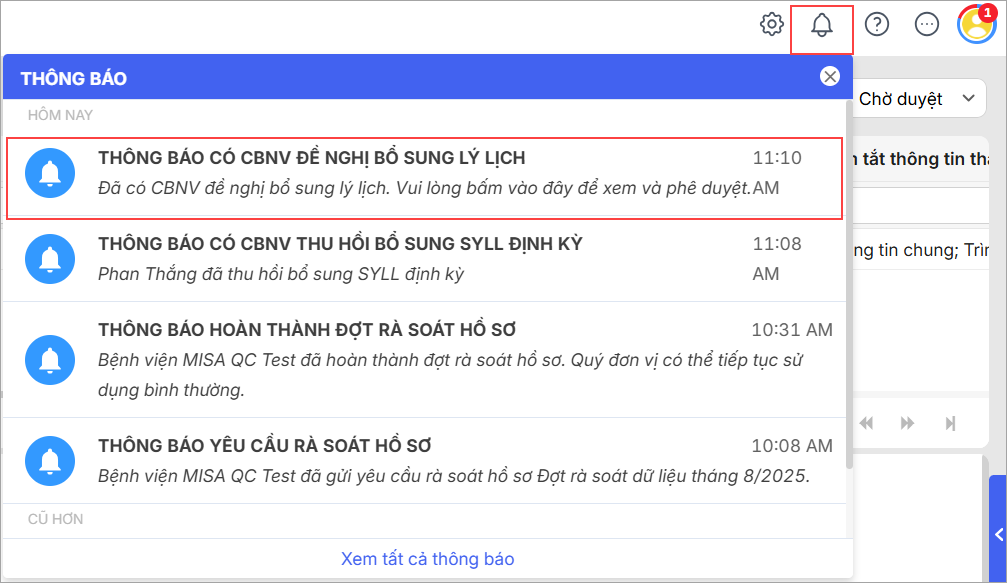The height and width of the screenshot is (583, 1007).
Task: Click the Xem tất cả thông báo link
Action: tap(428, 559)
